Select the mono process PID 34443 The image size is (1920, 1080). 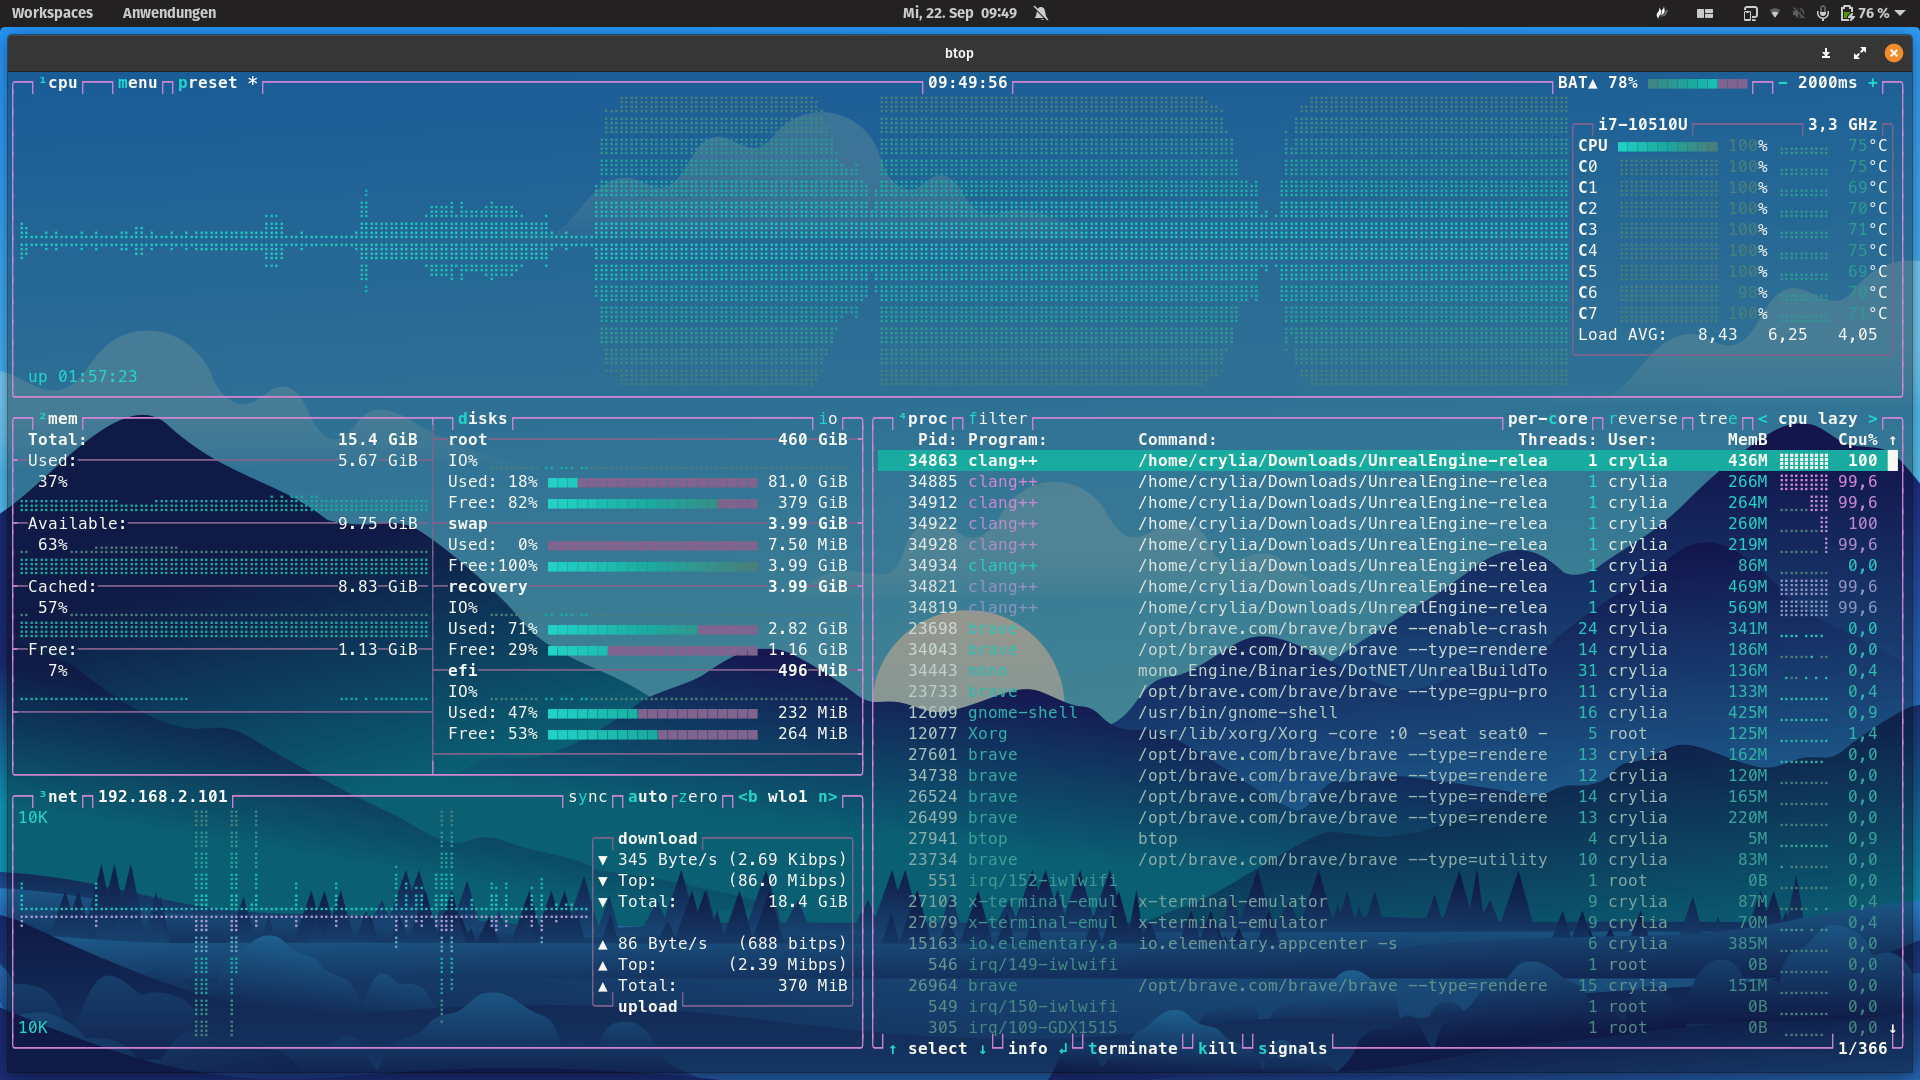click(1383, 671)
